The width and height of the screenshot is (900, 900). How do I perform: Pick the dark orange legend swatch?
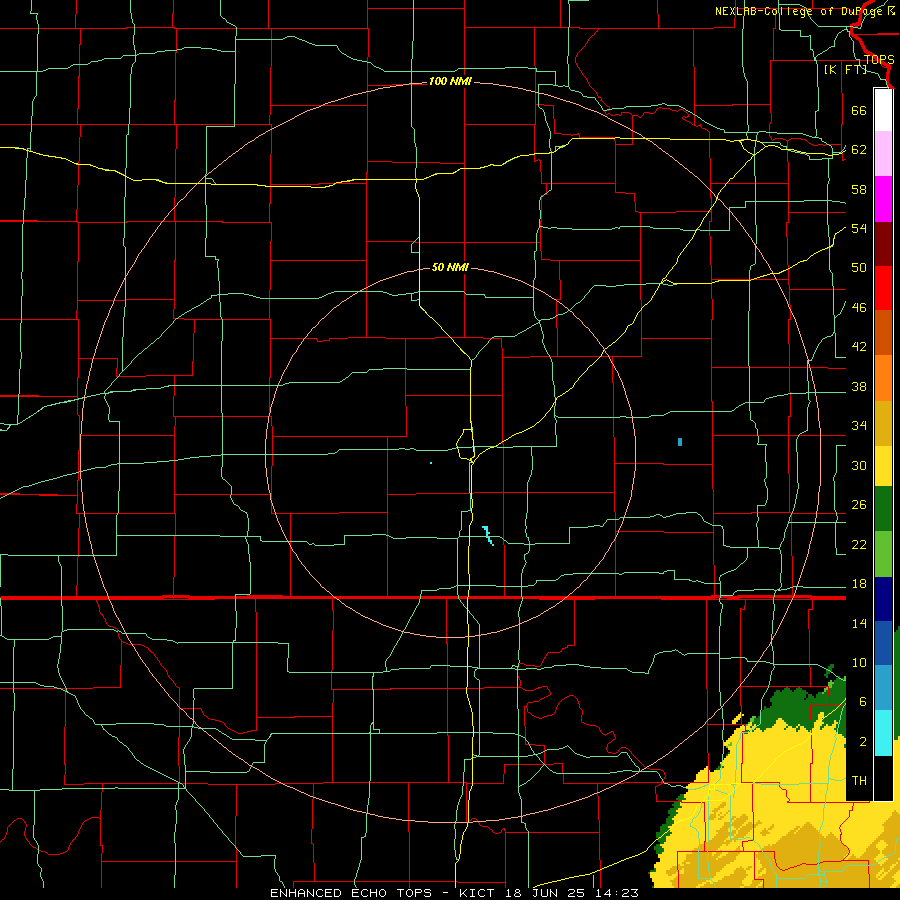[883, 333]
